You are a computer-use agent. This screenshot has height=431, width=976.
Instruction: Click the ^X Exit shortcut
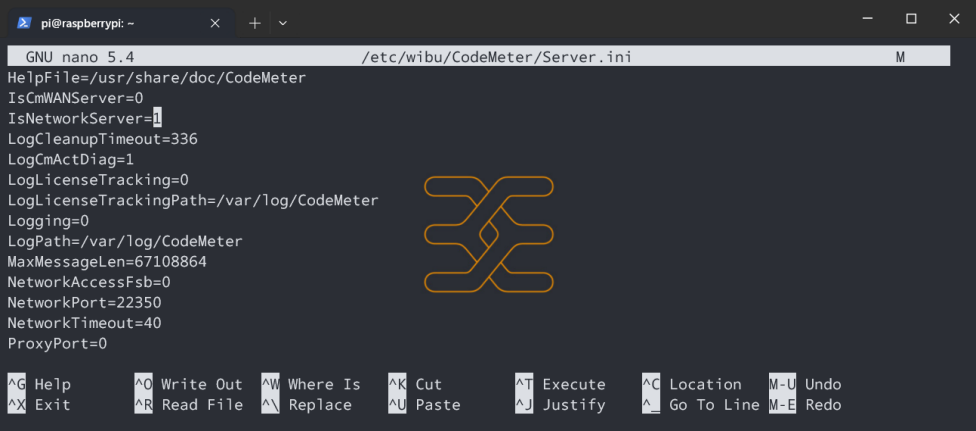39,405
